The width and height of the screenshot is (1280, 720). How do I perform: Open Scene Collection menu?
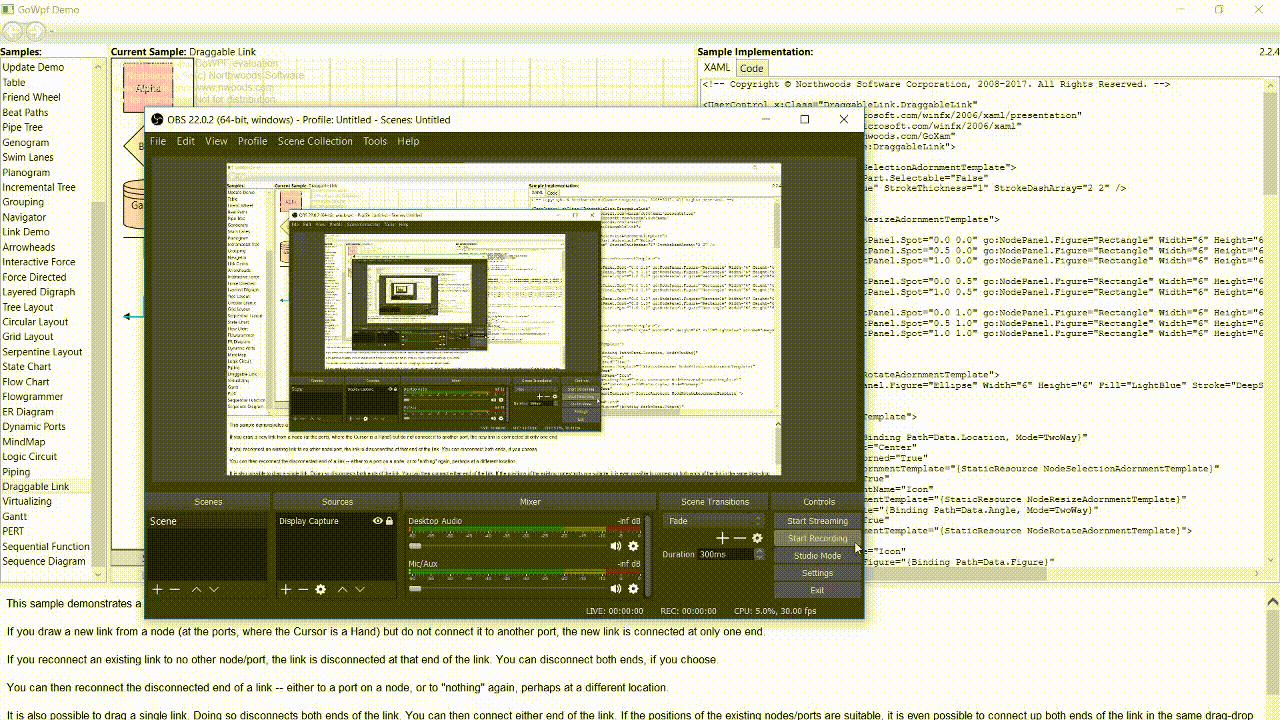pos(315,141)
